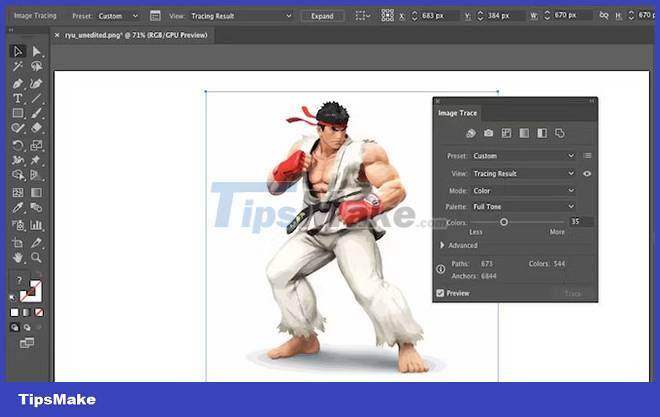Enable Draw Behind mode
Screen dimensions: 660x417
pos(27,327)
